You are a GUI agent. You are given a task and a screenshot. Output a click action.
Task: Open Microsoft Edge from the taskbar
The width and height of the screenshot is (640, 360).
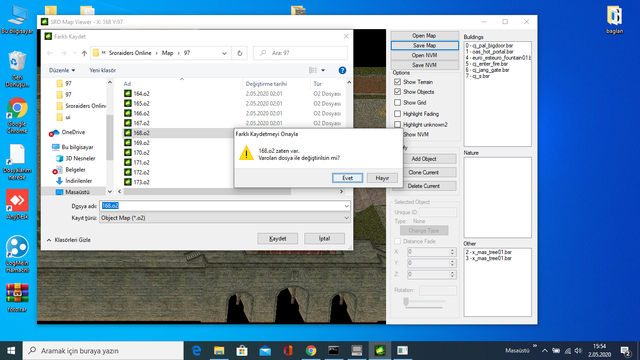coord(196,351)
